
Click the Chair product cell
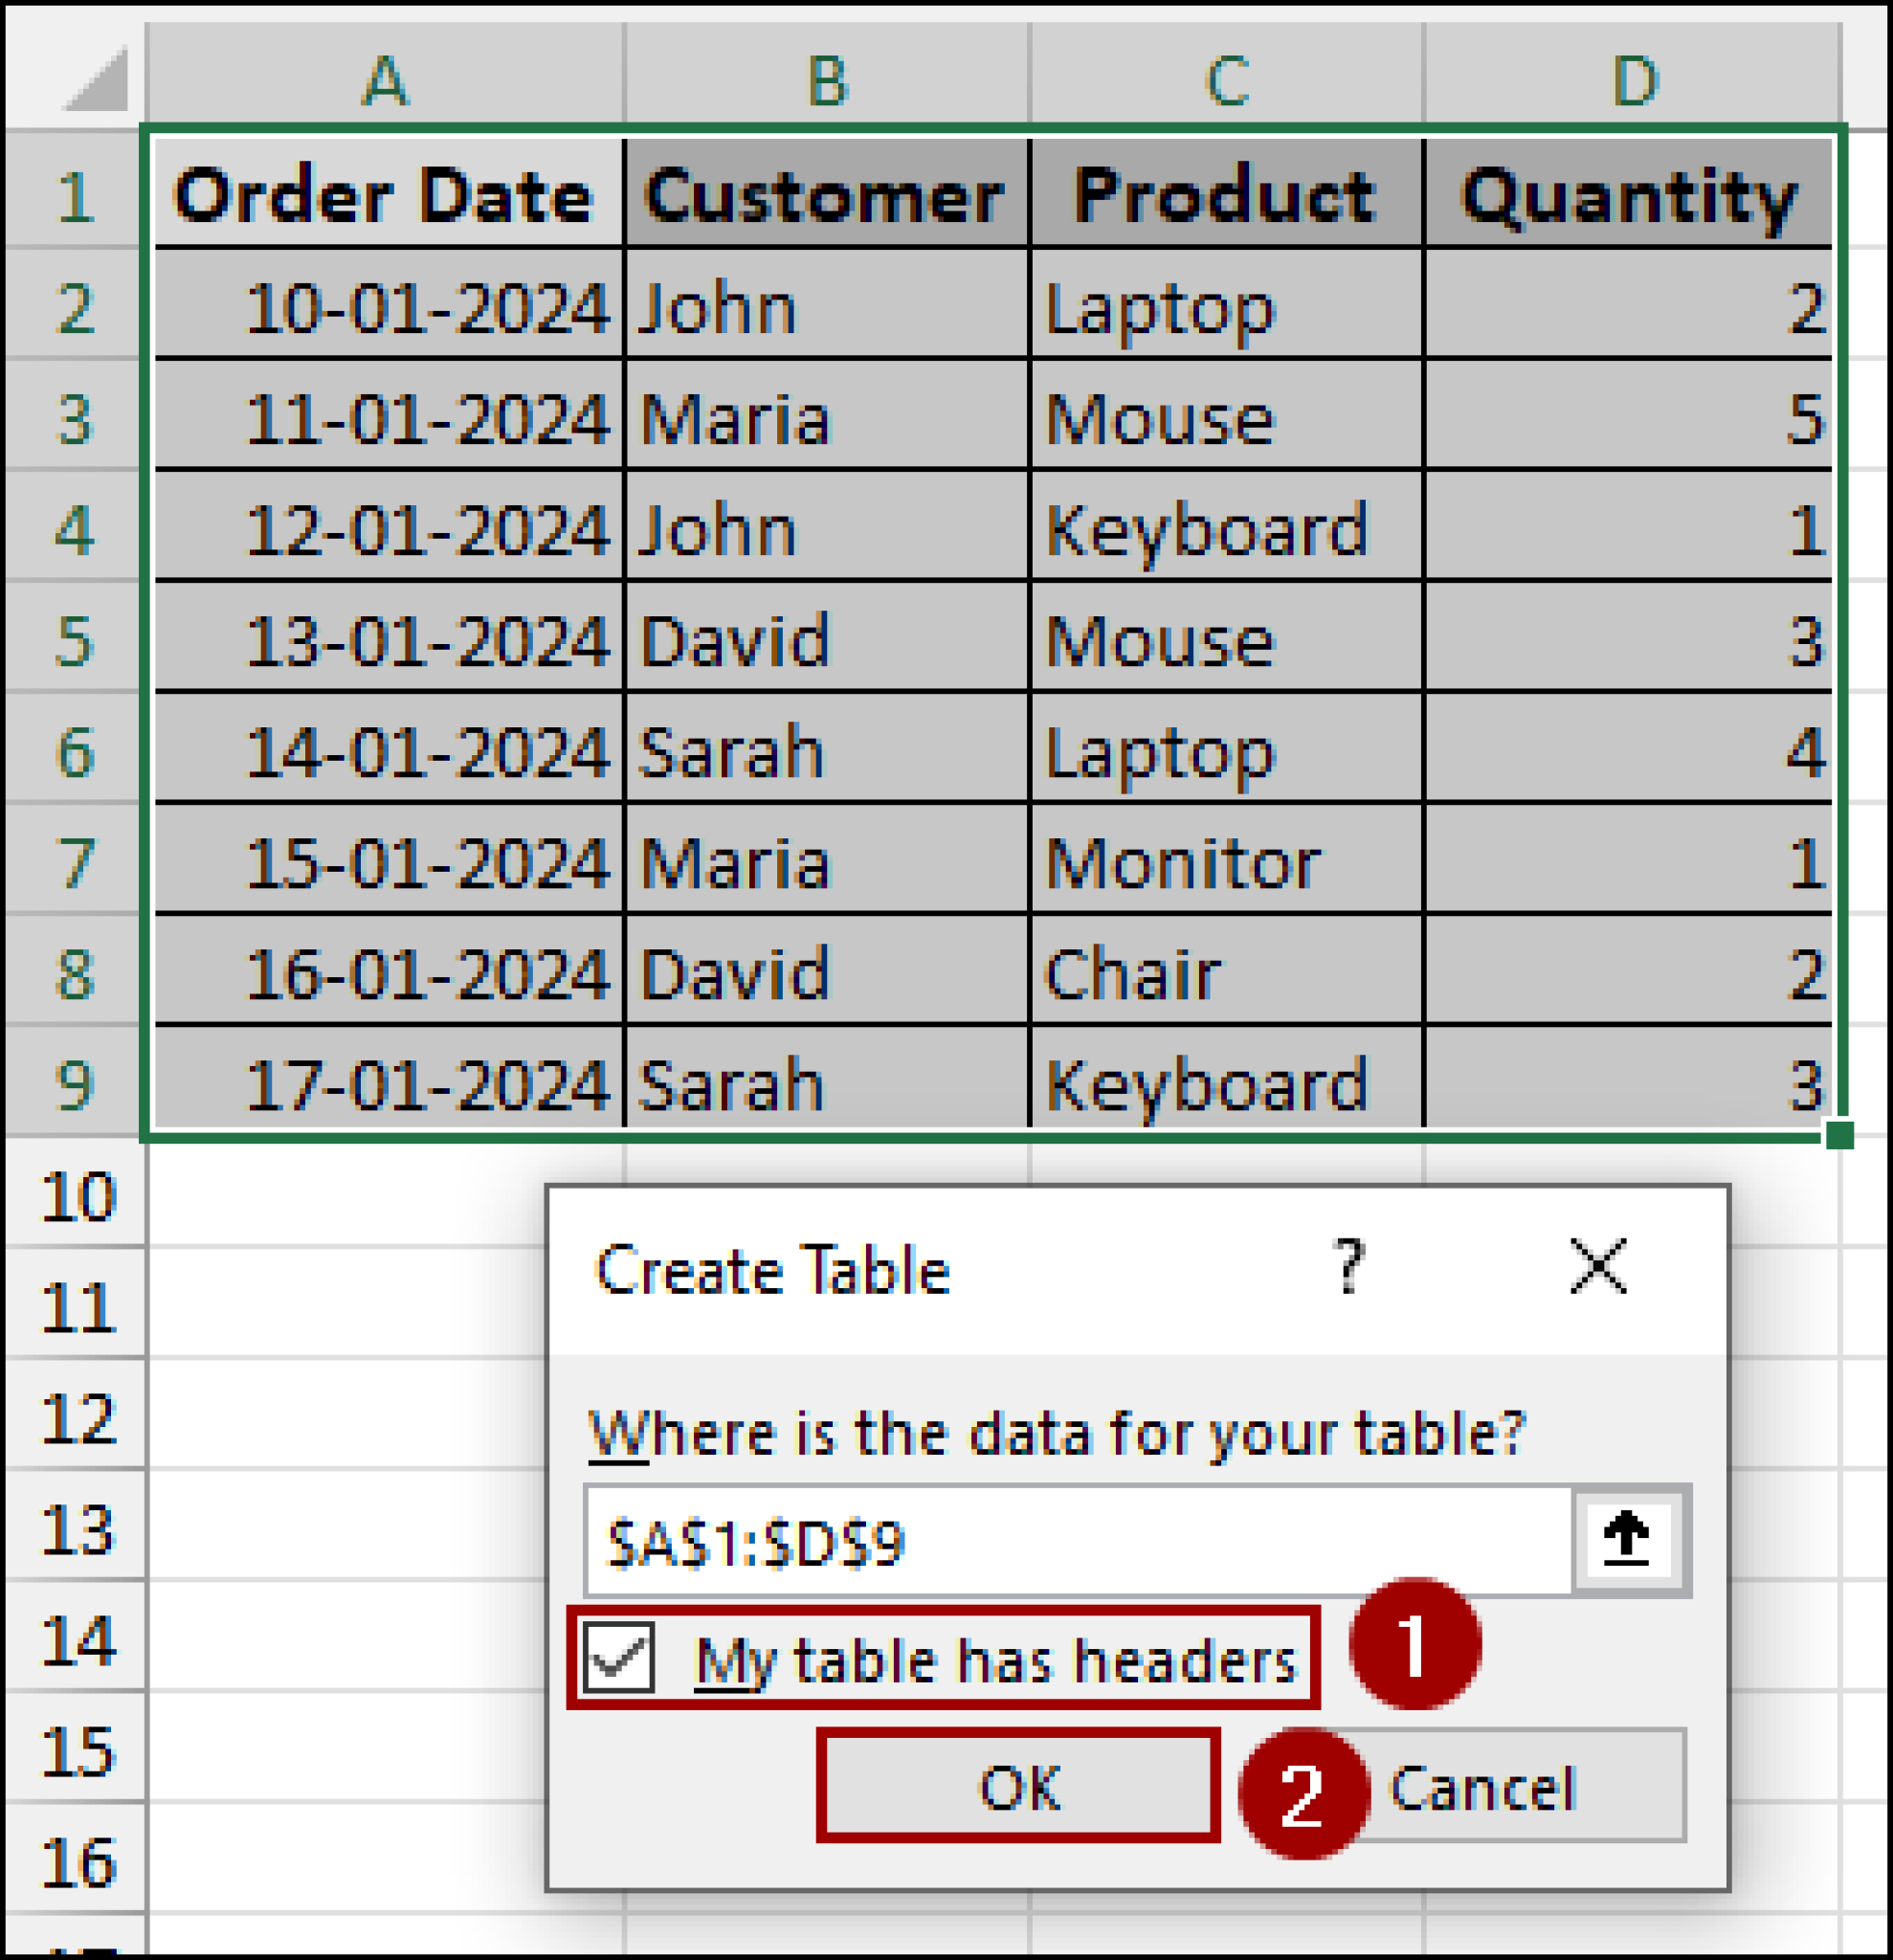point(1226,974)
